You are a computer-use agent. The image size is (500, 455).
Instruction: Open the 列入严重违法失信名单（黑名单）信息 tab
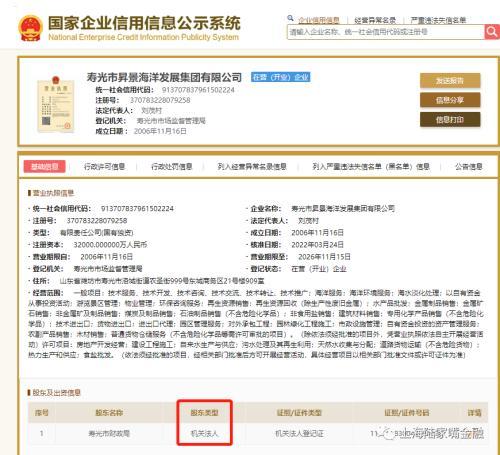[x=371, y=166]
